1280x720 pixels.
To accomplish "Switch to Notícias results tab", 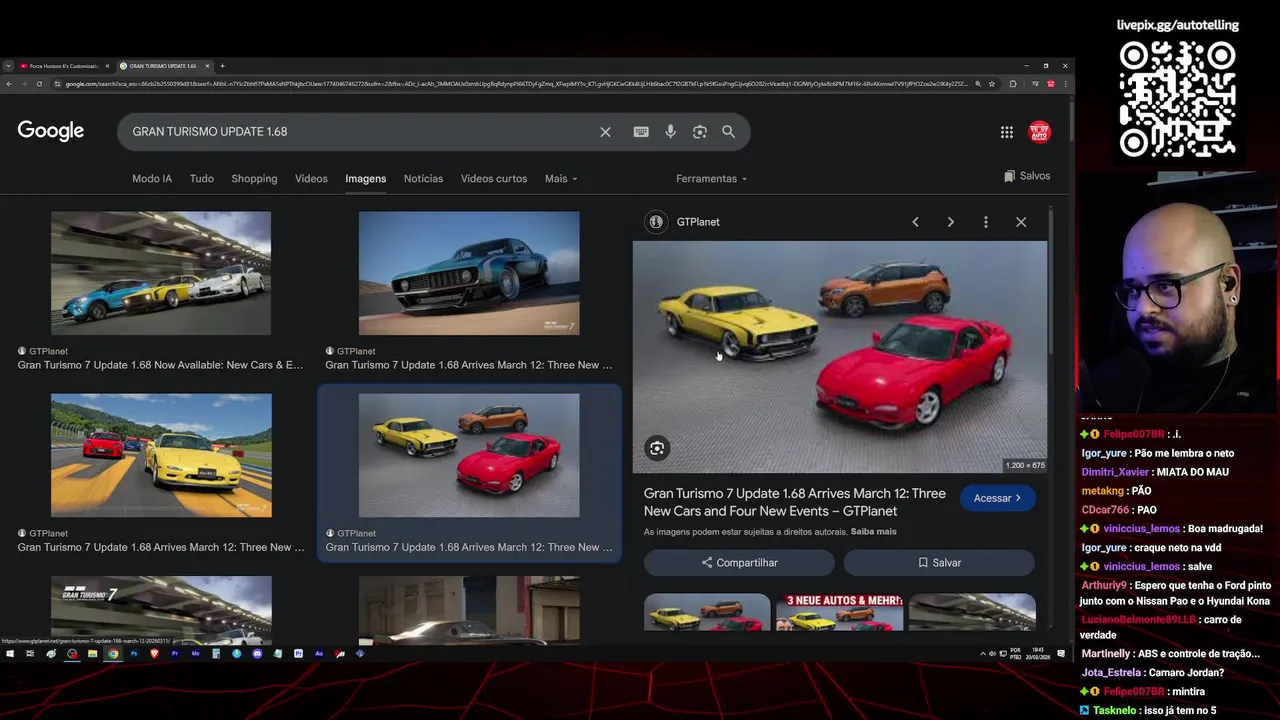I will point(423,178).
